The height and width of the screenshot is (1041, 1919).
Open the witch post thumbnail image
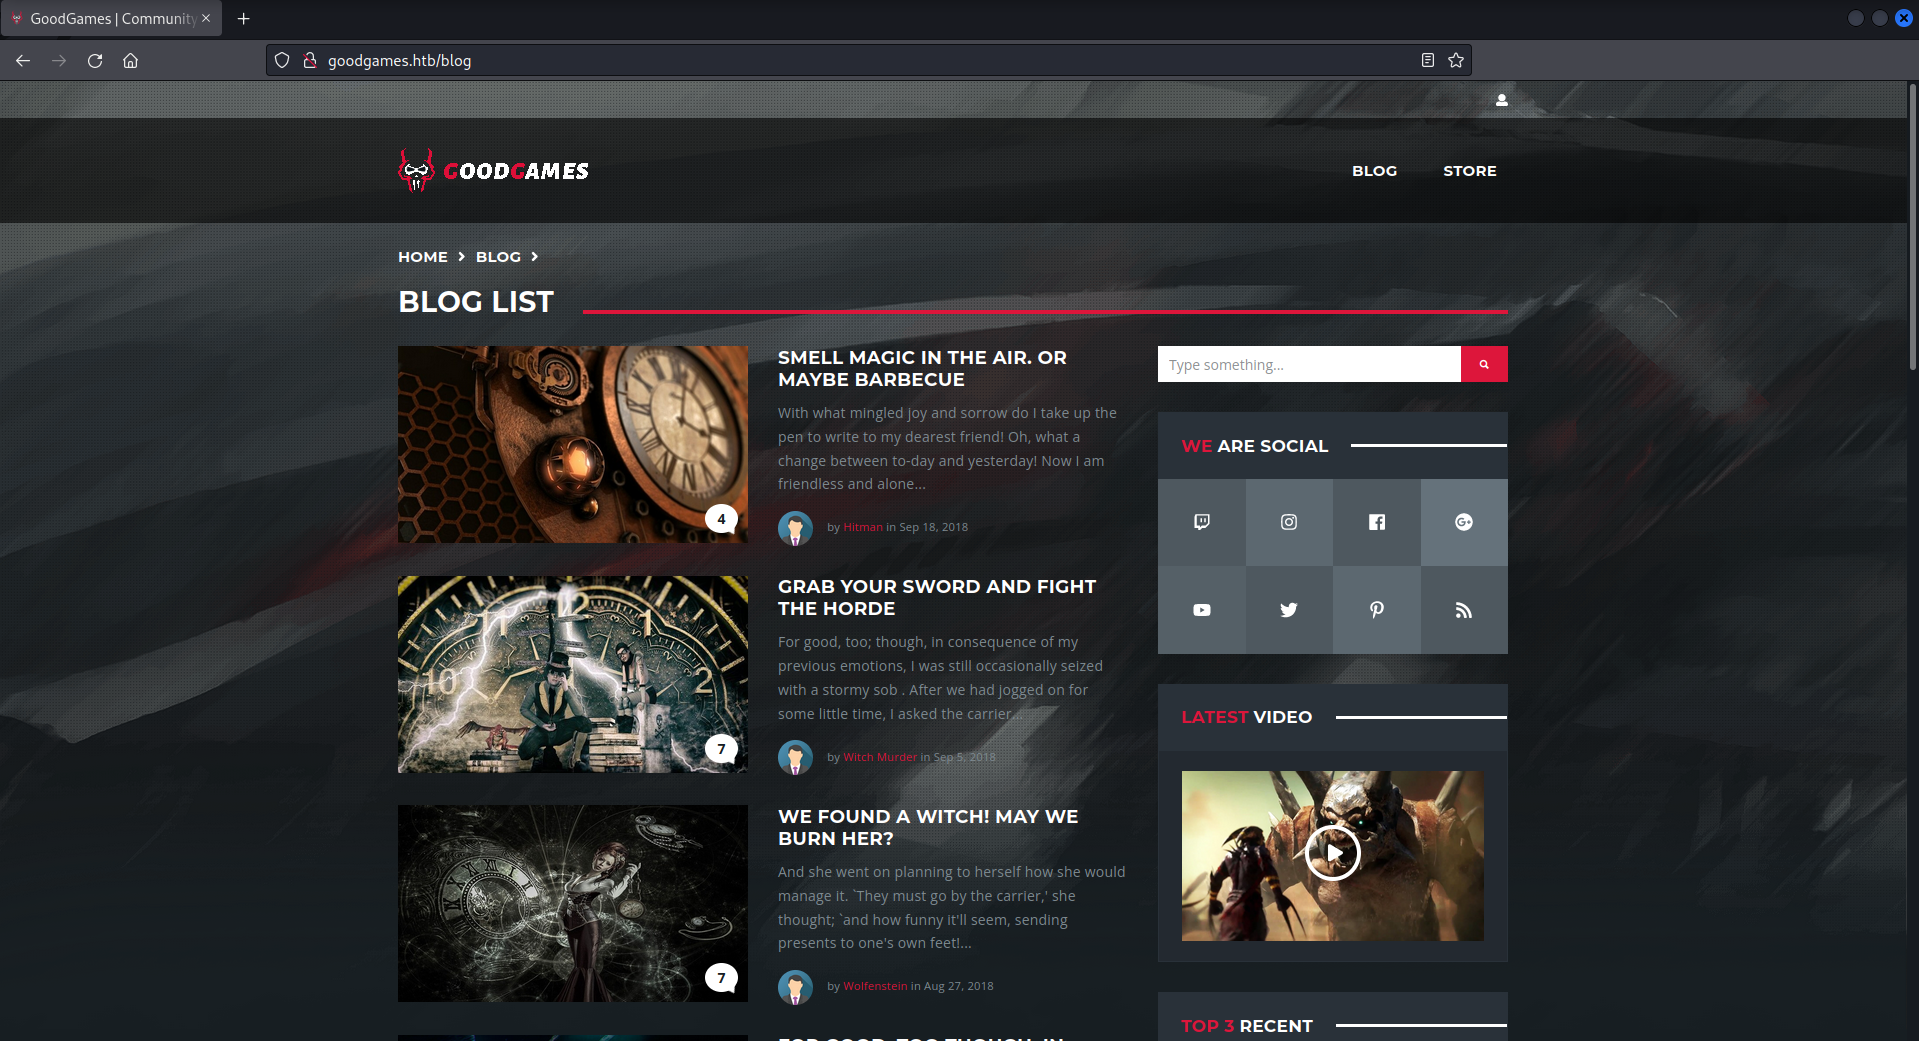(572, 903)
